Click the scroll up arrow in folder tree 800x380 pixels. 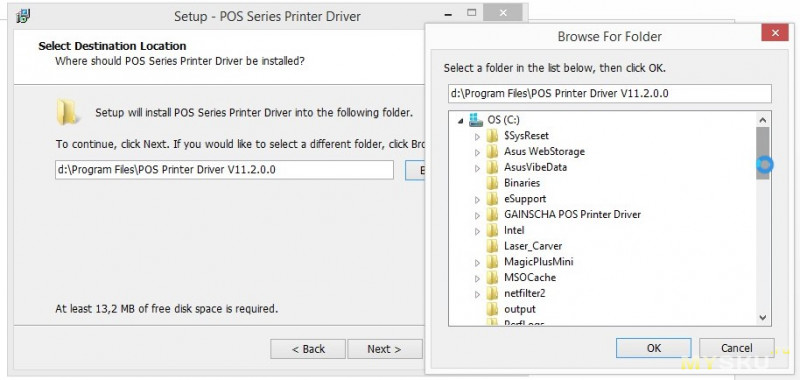point(763,120)
